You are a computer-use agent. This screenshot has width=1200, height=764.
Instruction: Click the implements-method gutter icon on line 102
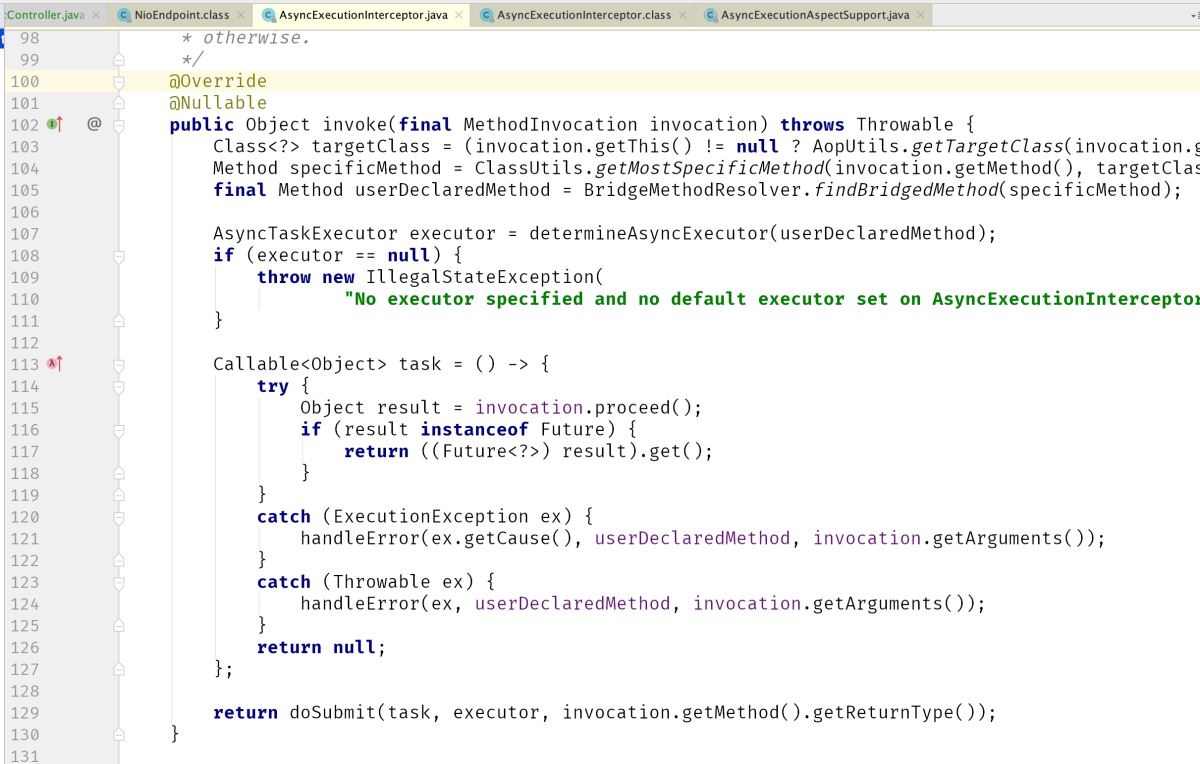[x=54, y=125]
